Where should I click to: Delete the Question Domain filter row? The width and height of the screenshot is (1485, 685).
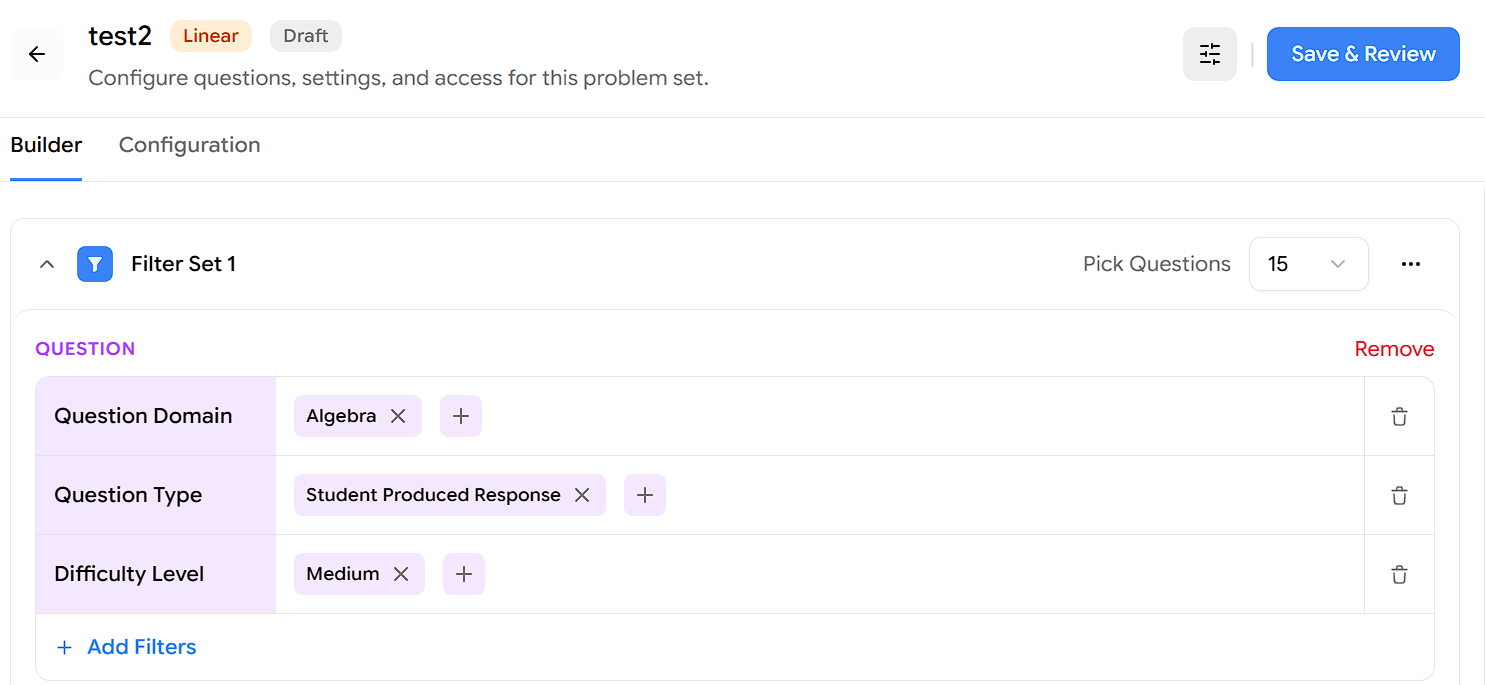pos(1399,416)
